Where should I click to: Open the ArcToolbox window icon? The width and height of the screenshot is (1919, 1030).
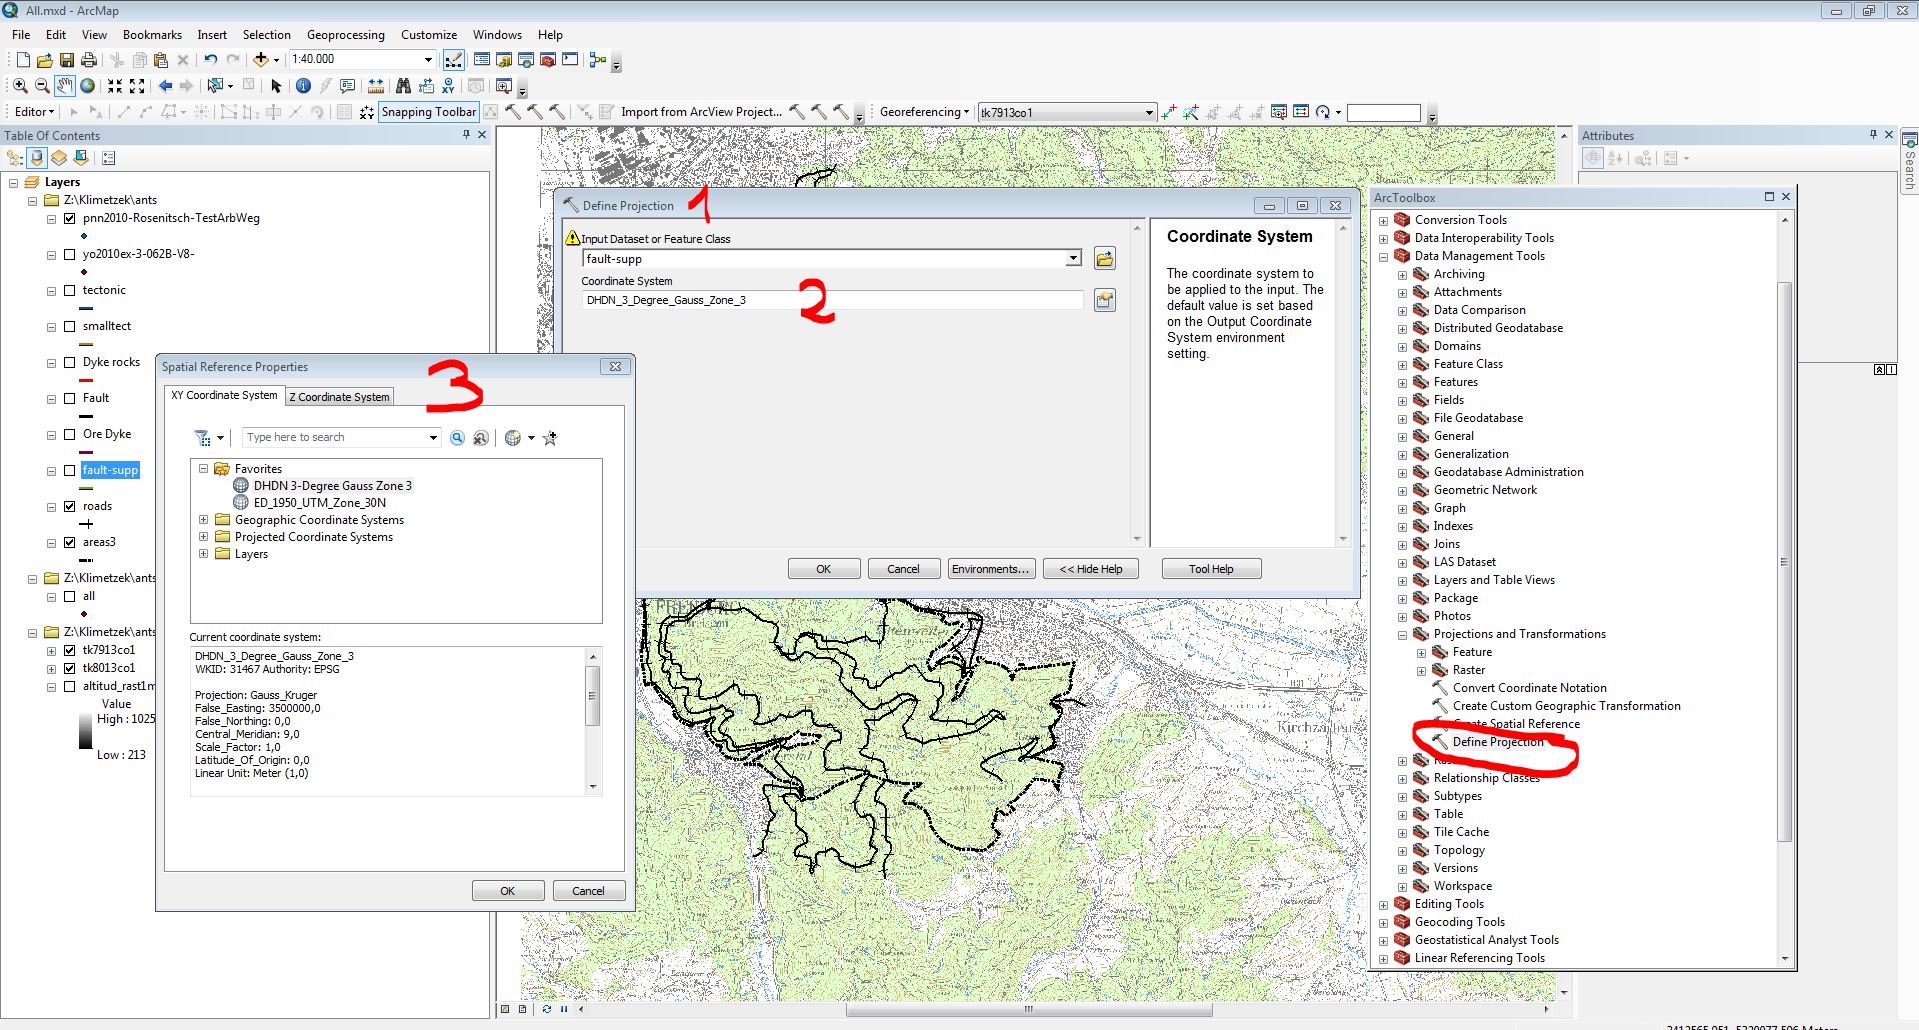[547, 60]
